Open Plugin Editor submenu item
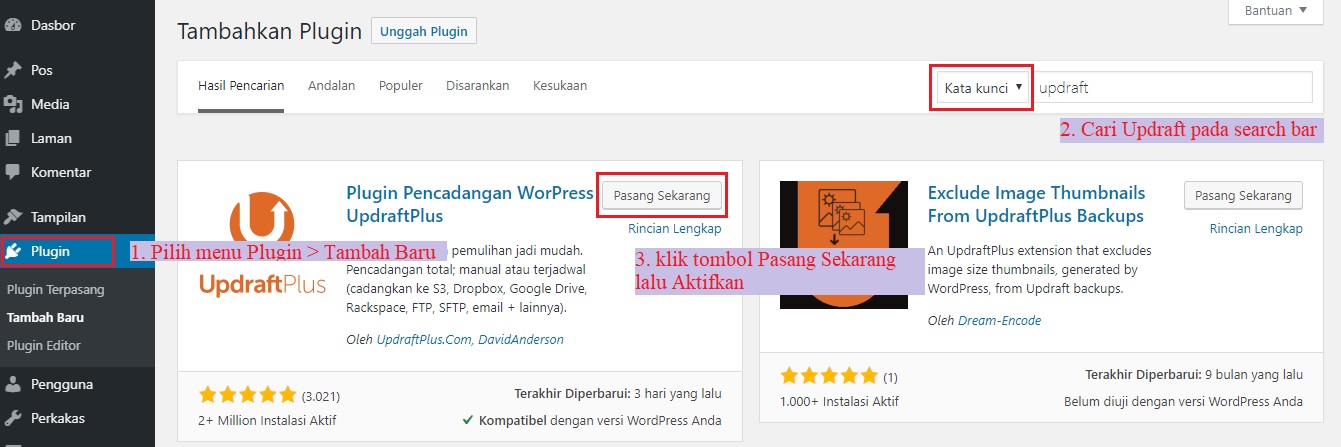 click(44, 346)
